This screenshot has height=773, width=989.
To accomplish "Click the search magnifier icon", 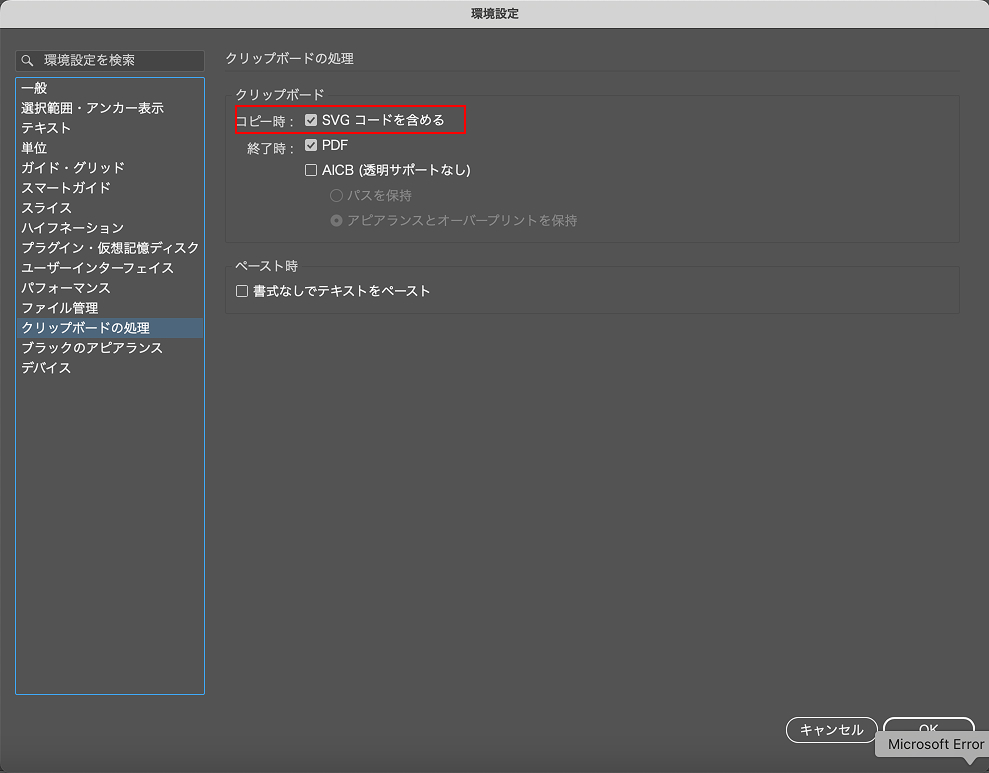I will (x=28, y=61).
